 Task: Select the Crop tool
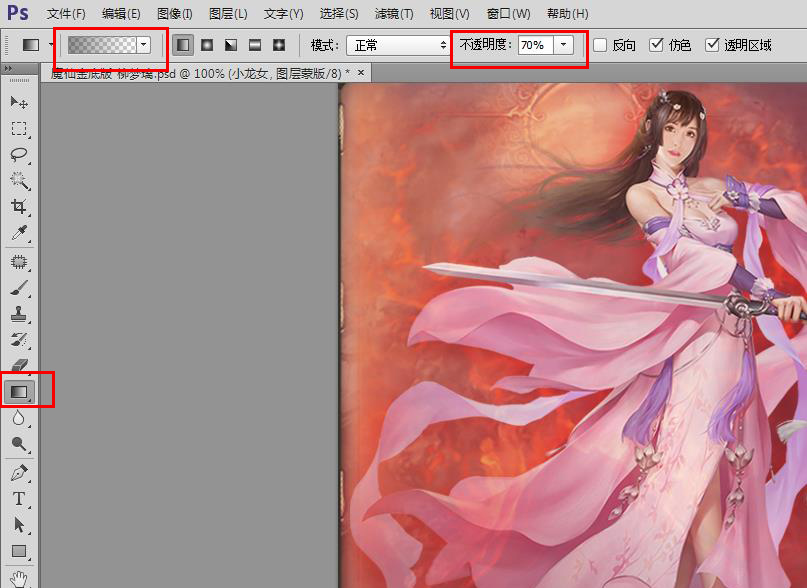(x=19, y=206)
